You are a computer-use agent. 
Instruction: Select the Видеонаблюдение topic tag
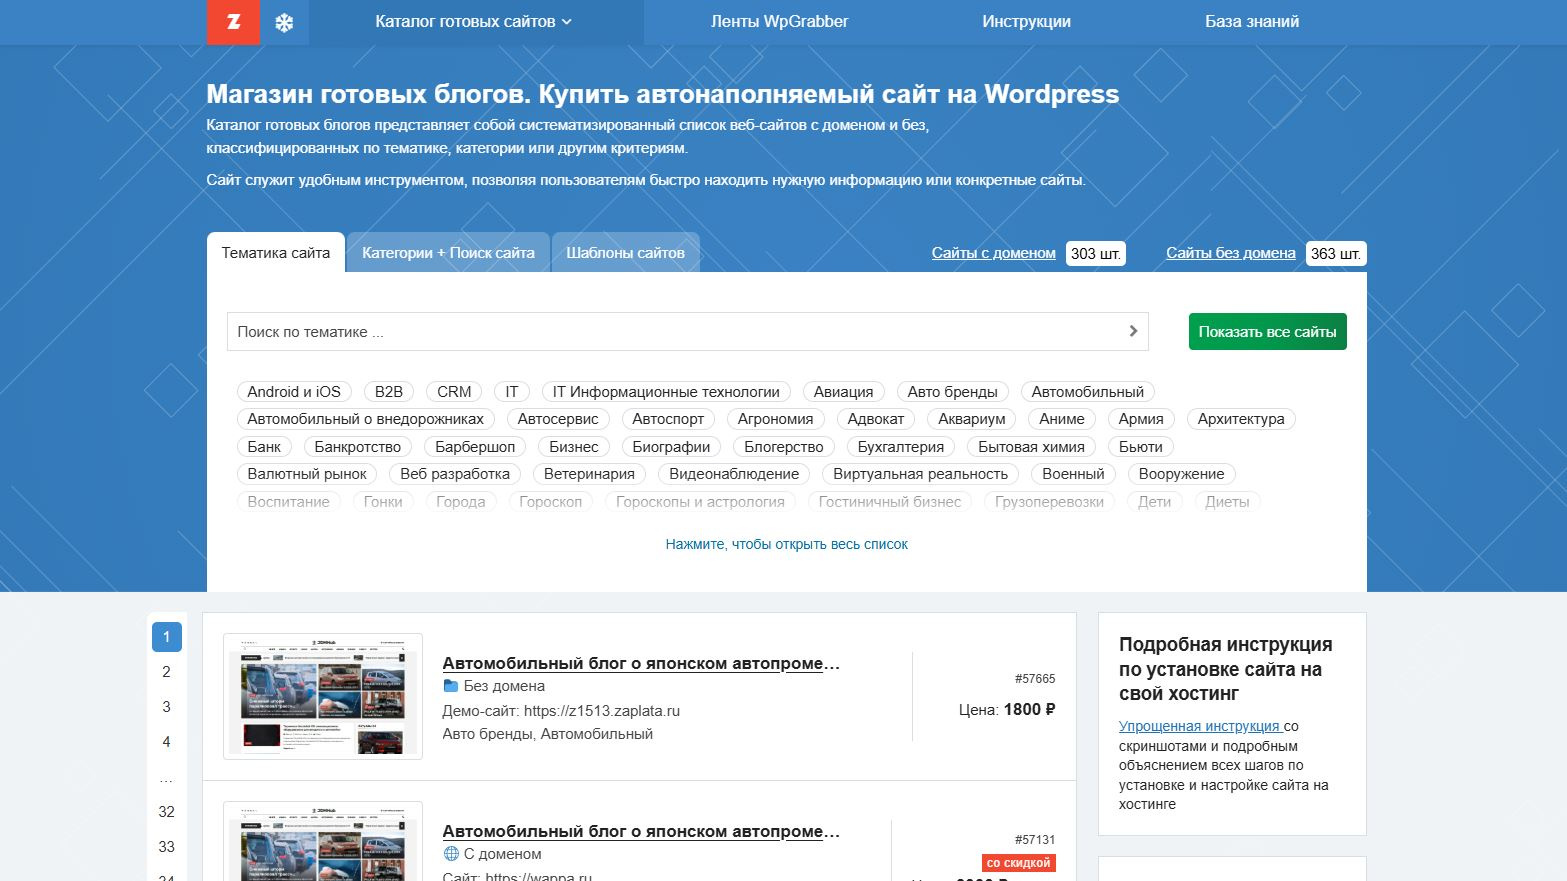[734, 474]
